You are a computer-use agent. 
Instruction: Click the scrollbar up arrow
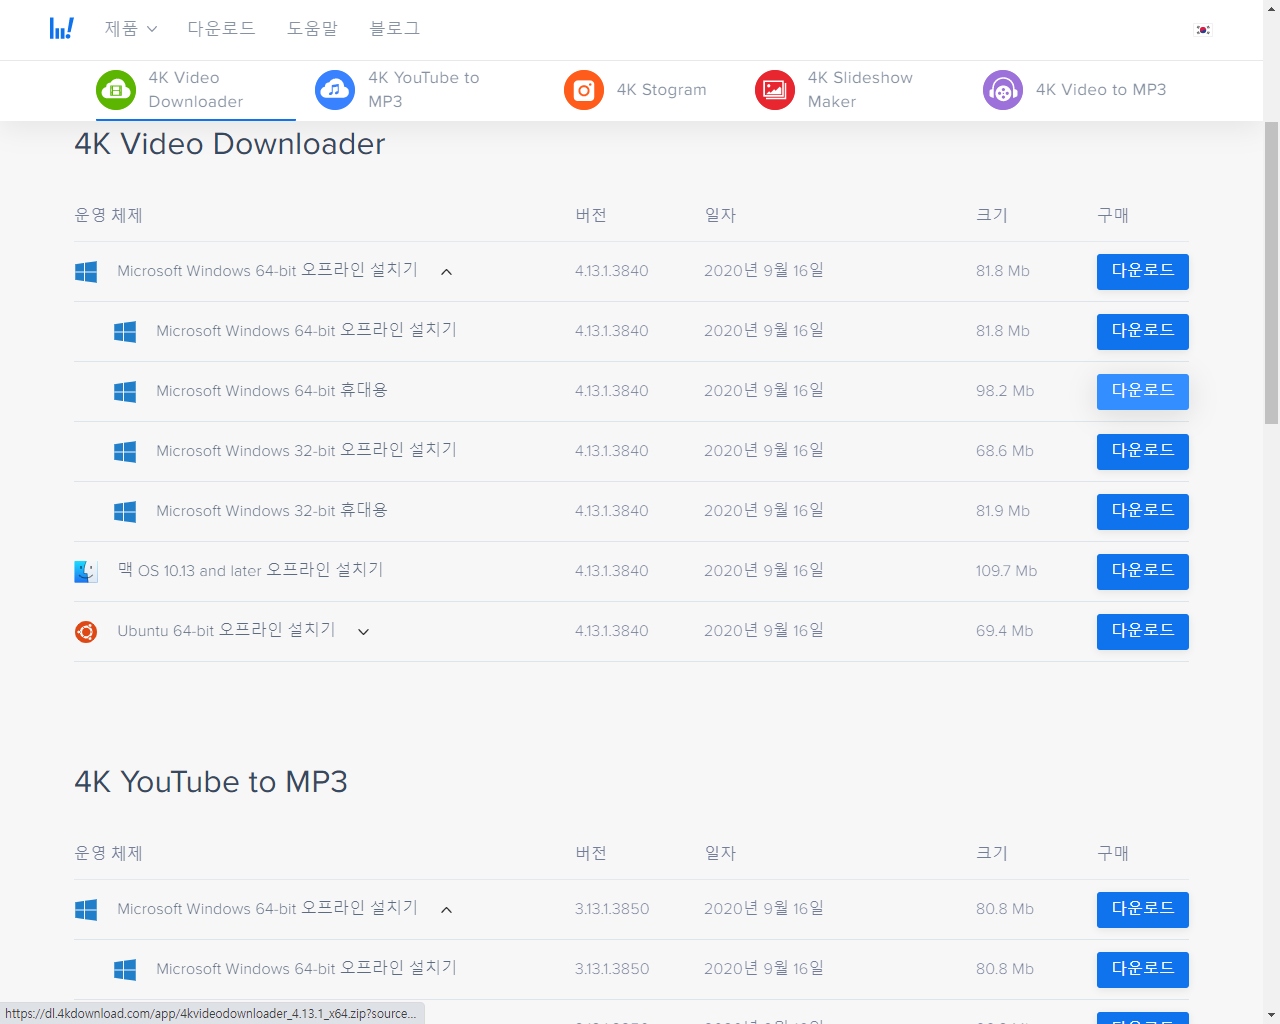pos(1271,8)
